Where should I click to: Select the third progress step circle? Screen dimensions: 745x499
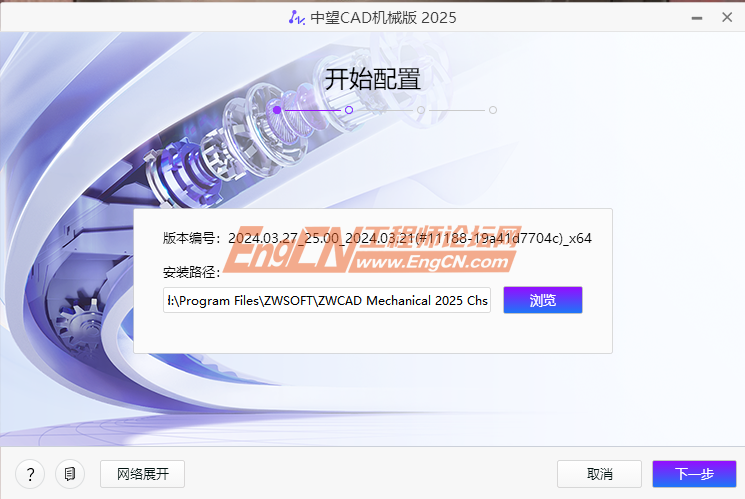click(421, 110)
